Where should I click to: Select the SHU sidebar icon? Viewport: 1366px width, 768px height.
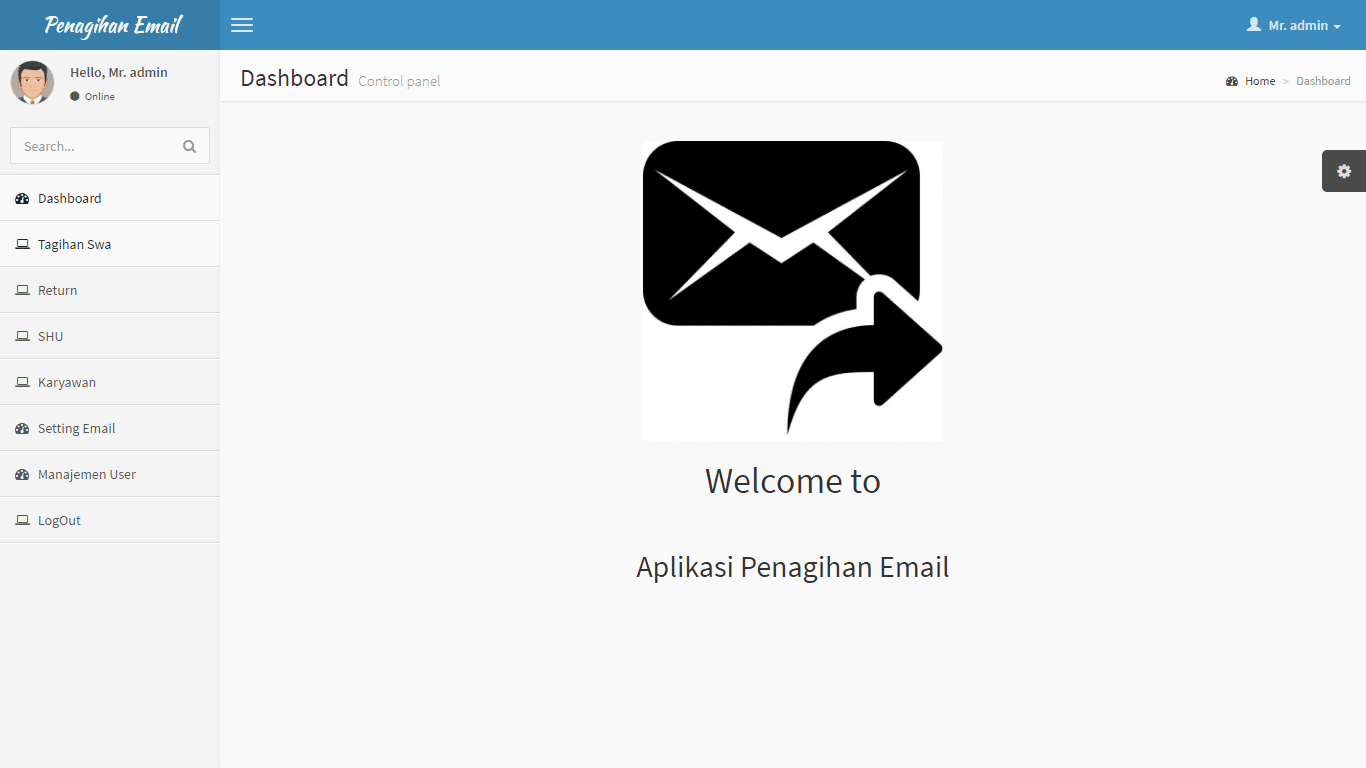tap(21, 335)
